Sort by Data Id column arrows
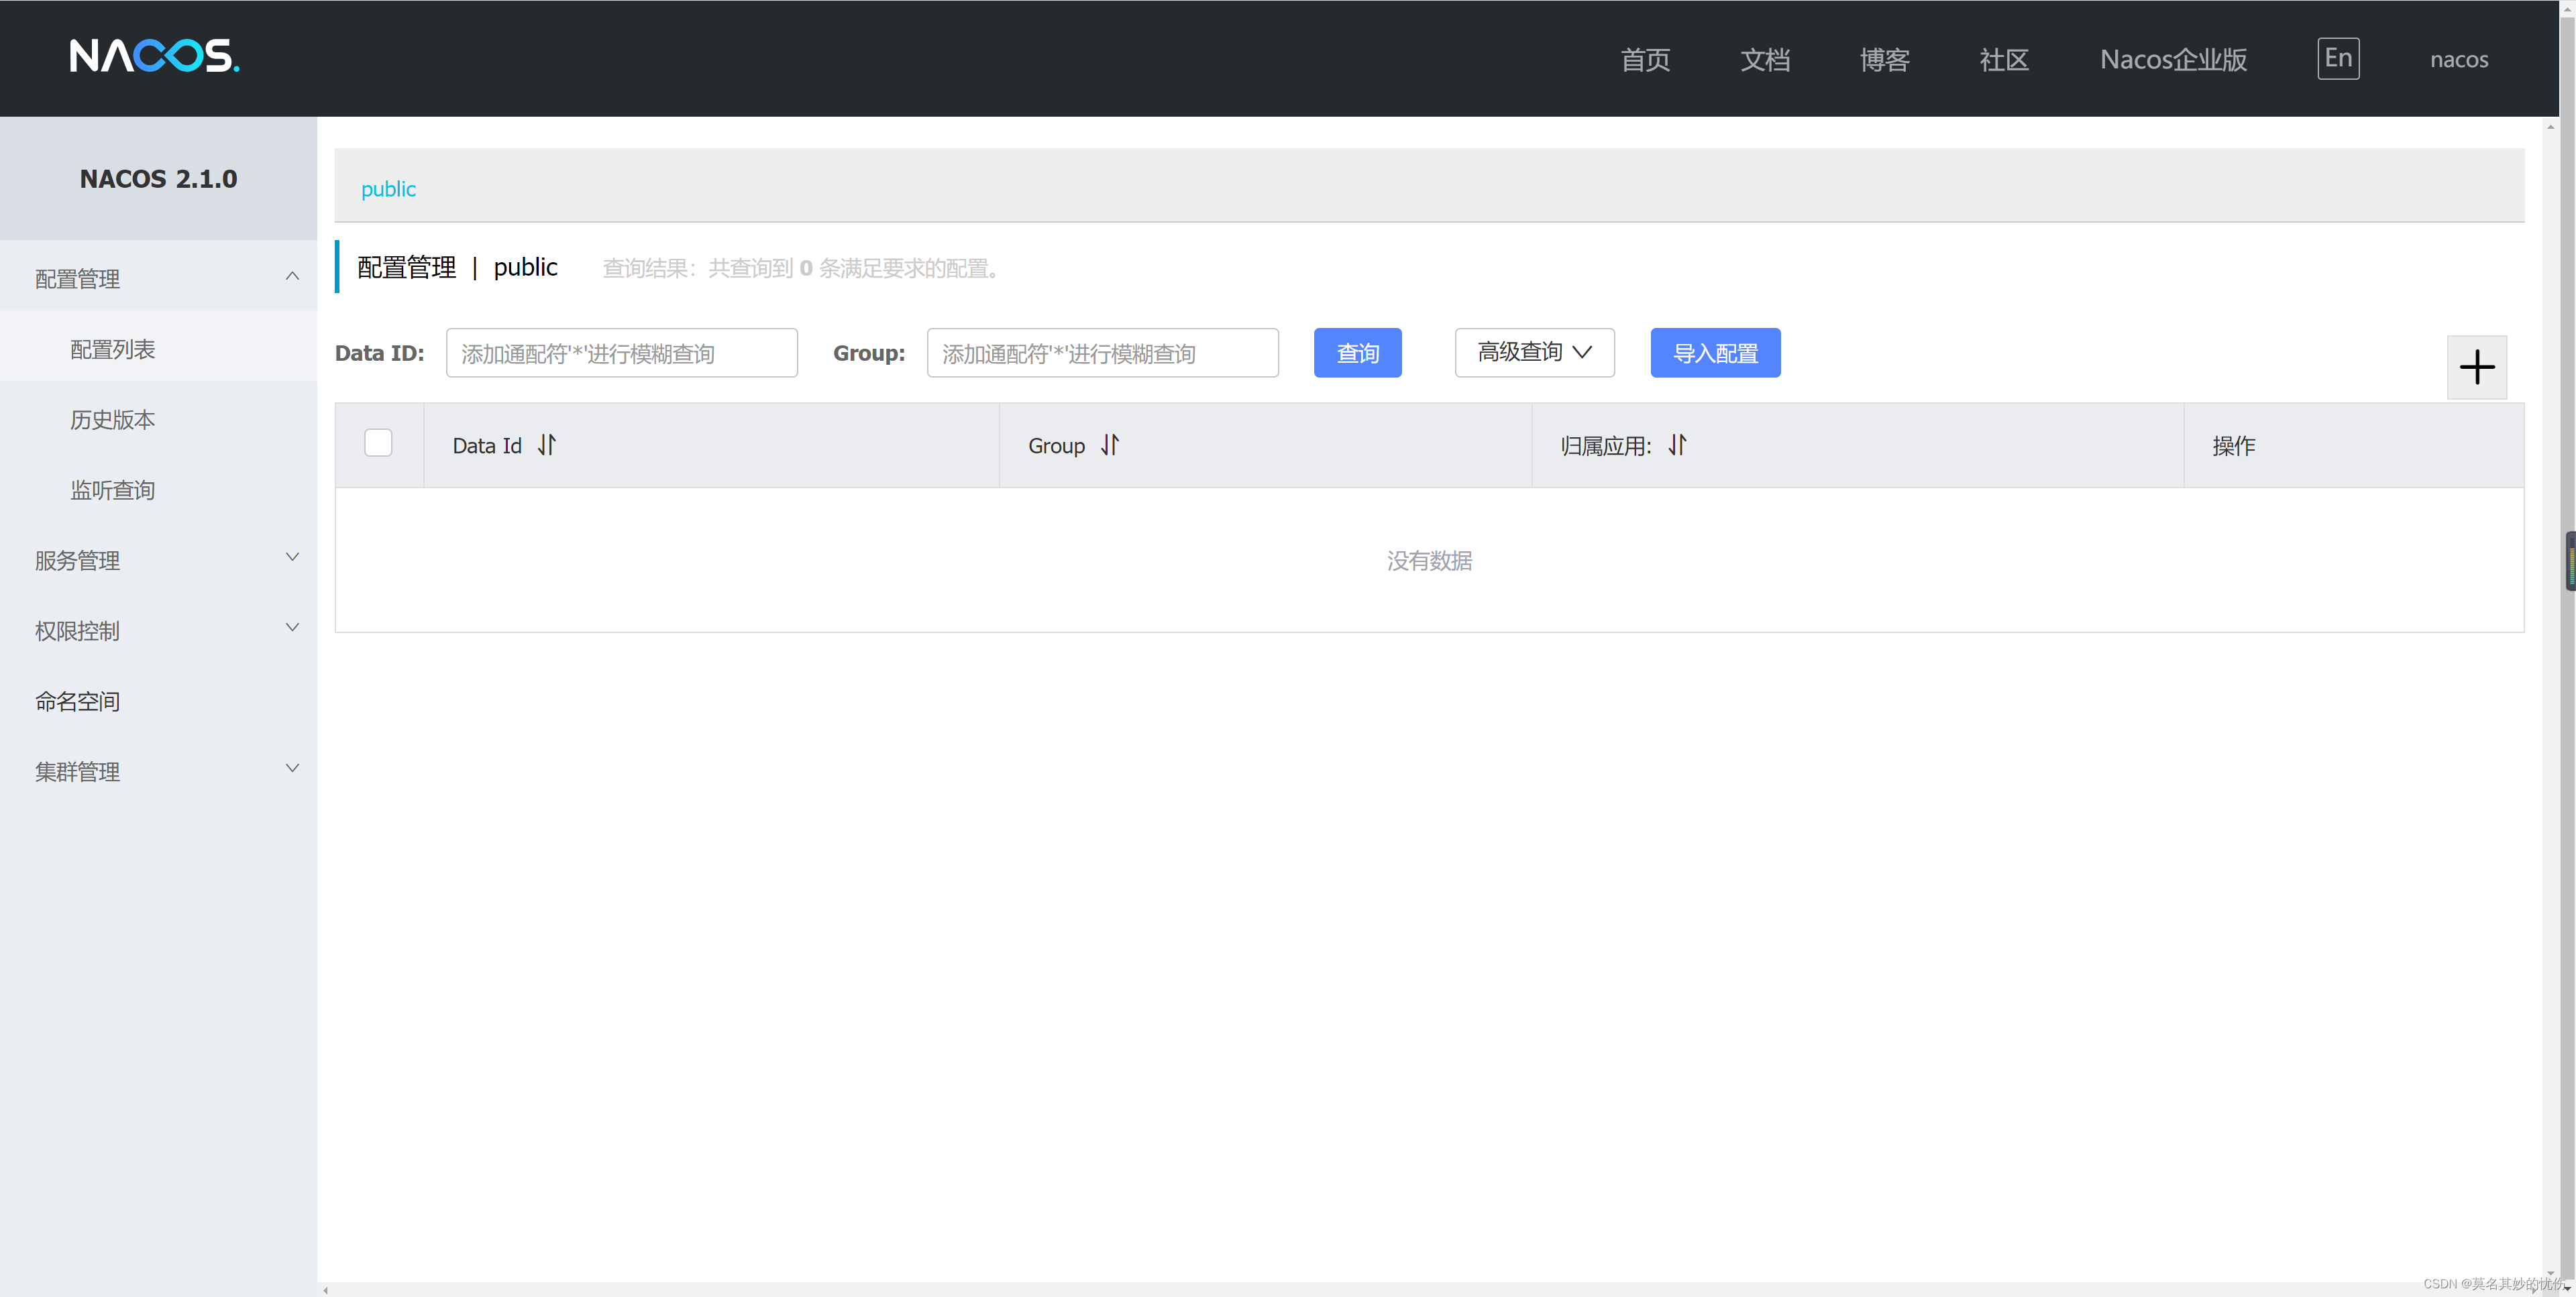This screenshot has width=2576, height=1297. 546,445
